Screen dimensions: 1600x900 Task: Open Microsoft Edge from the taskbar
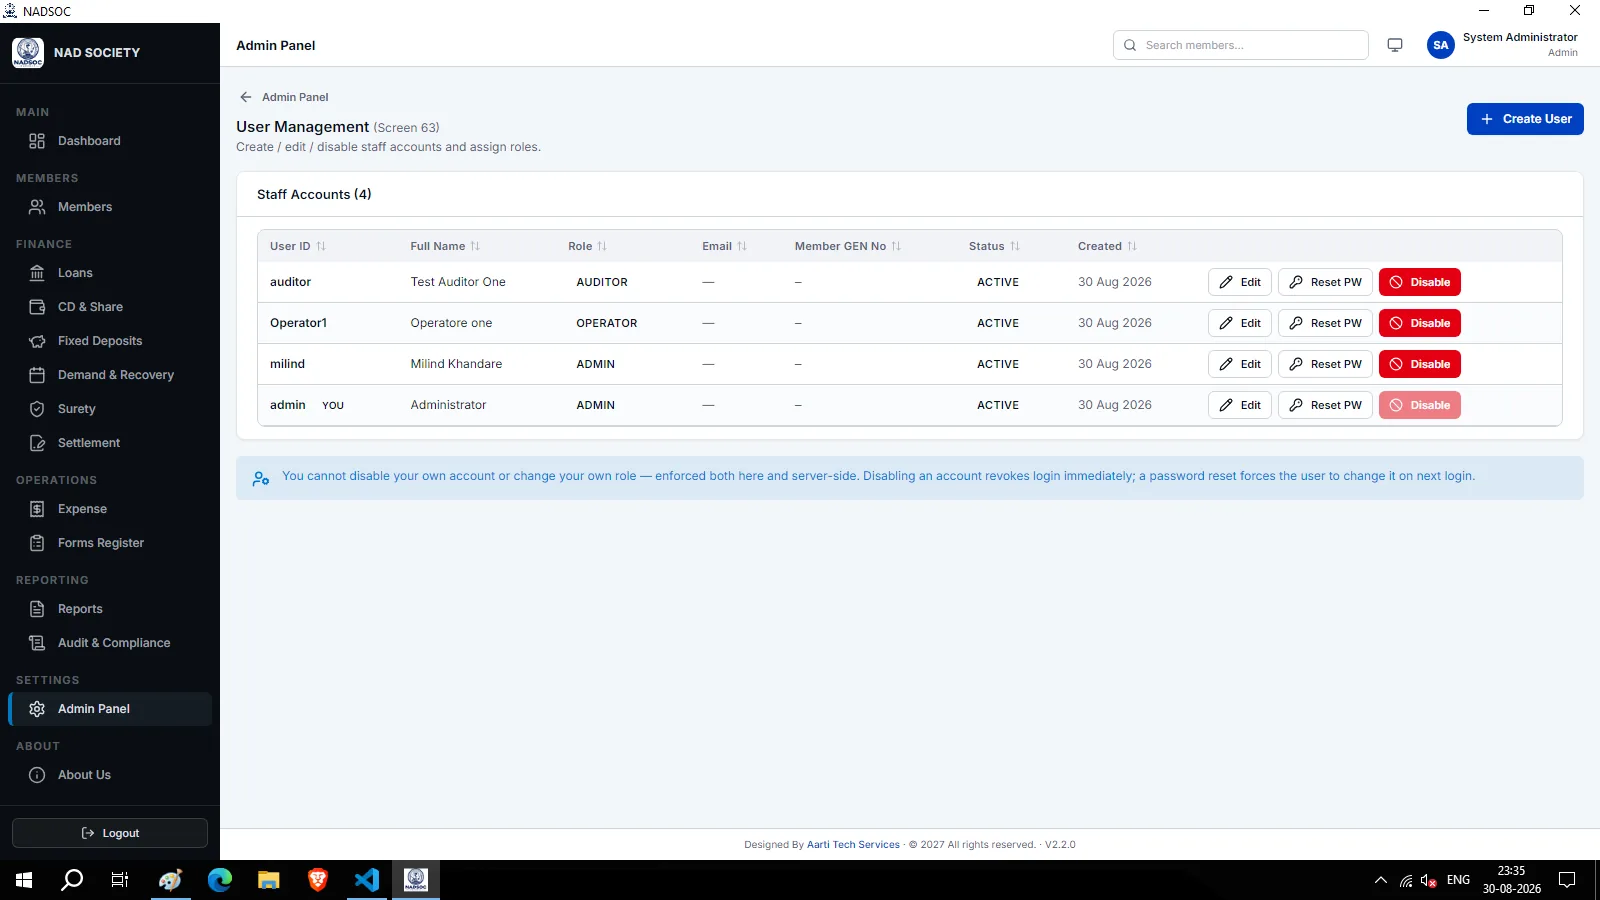220,880
